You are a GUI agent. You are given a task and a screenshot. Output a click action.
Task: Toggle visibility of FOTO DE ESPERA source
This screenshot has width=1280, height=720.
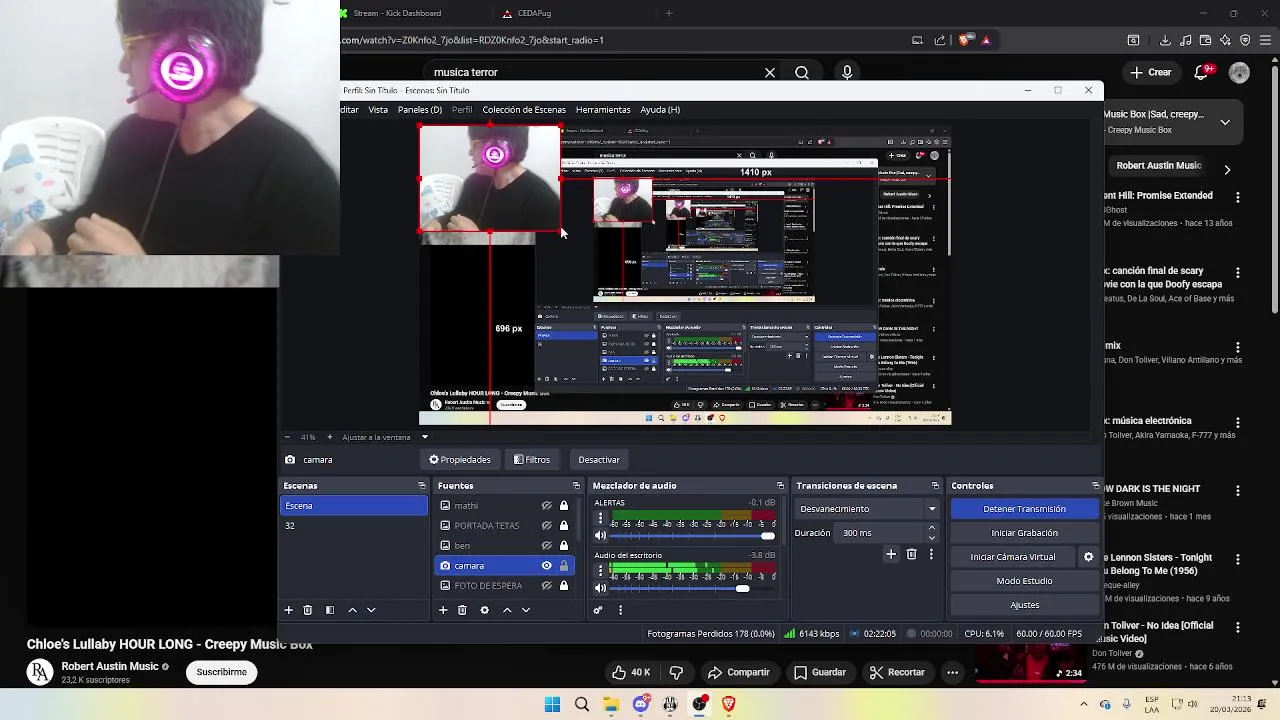coord(547,586)
